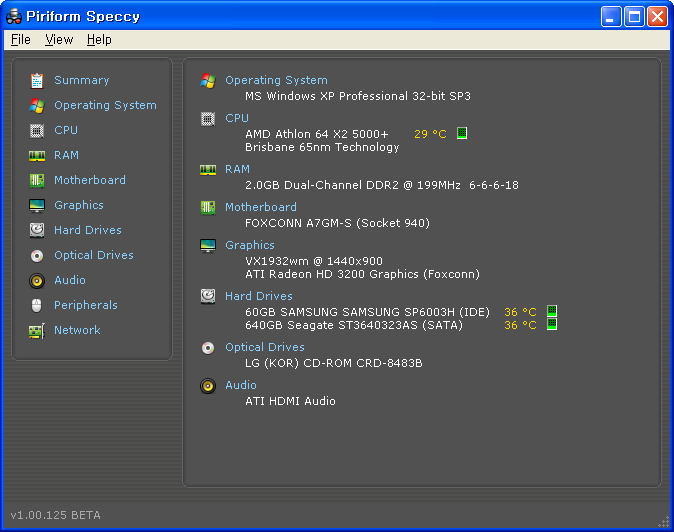This screenshot has height=532, width=674.
Task: Open the Network section
Action: click(77, 330)
